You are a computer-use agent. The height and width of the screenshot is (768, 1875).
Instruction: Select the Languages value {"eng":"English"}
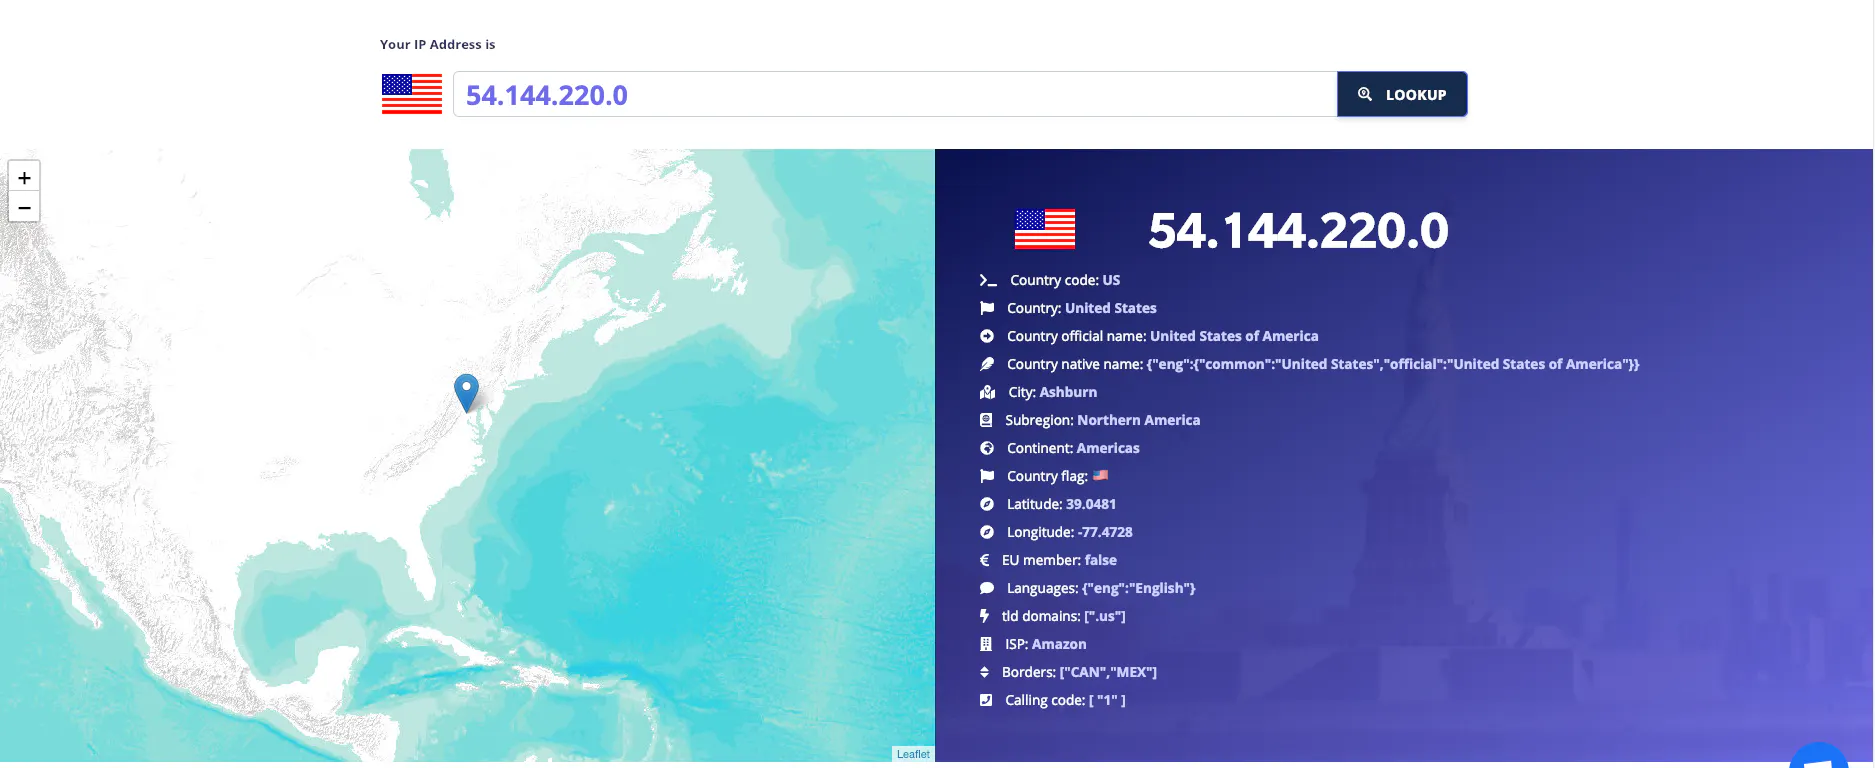tap(1139, 588)
